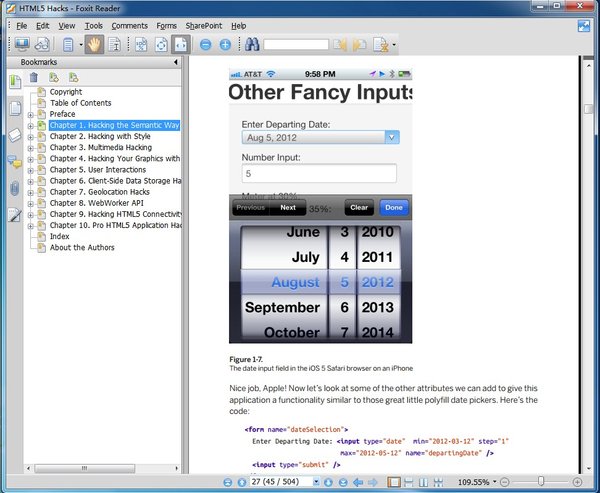Select the Hand tool
600x493 pixels.
(x=94, y=44)
